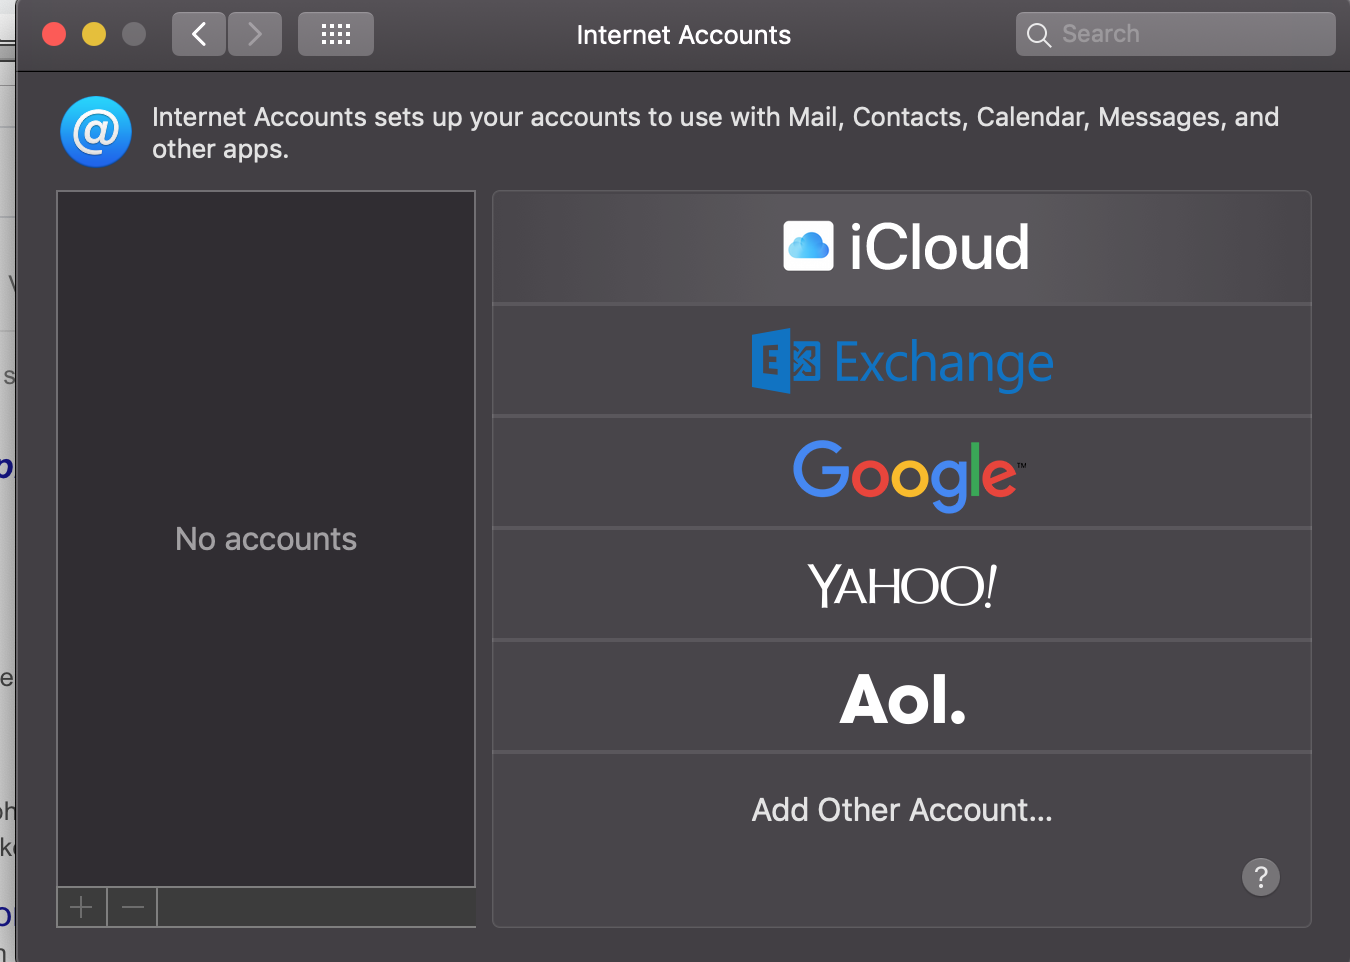Click the blue @ Internet Accounts icon
The image size is (1350, 962).
[x=96, y=132]
